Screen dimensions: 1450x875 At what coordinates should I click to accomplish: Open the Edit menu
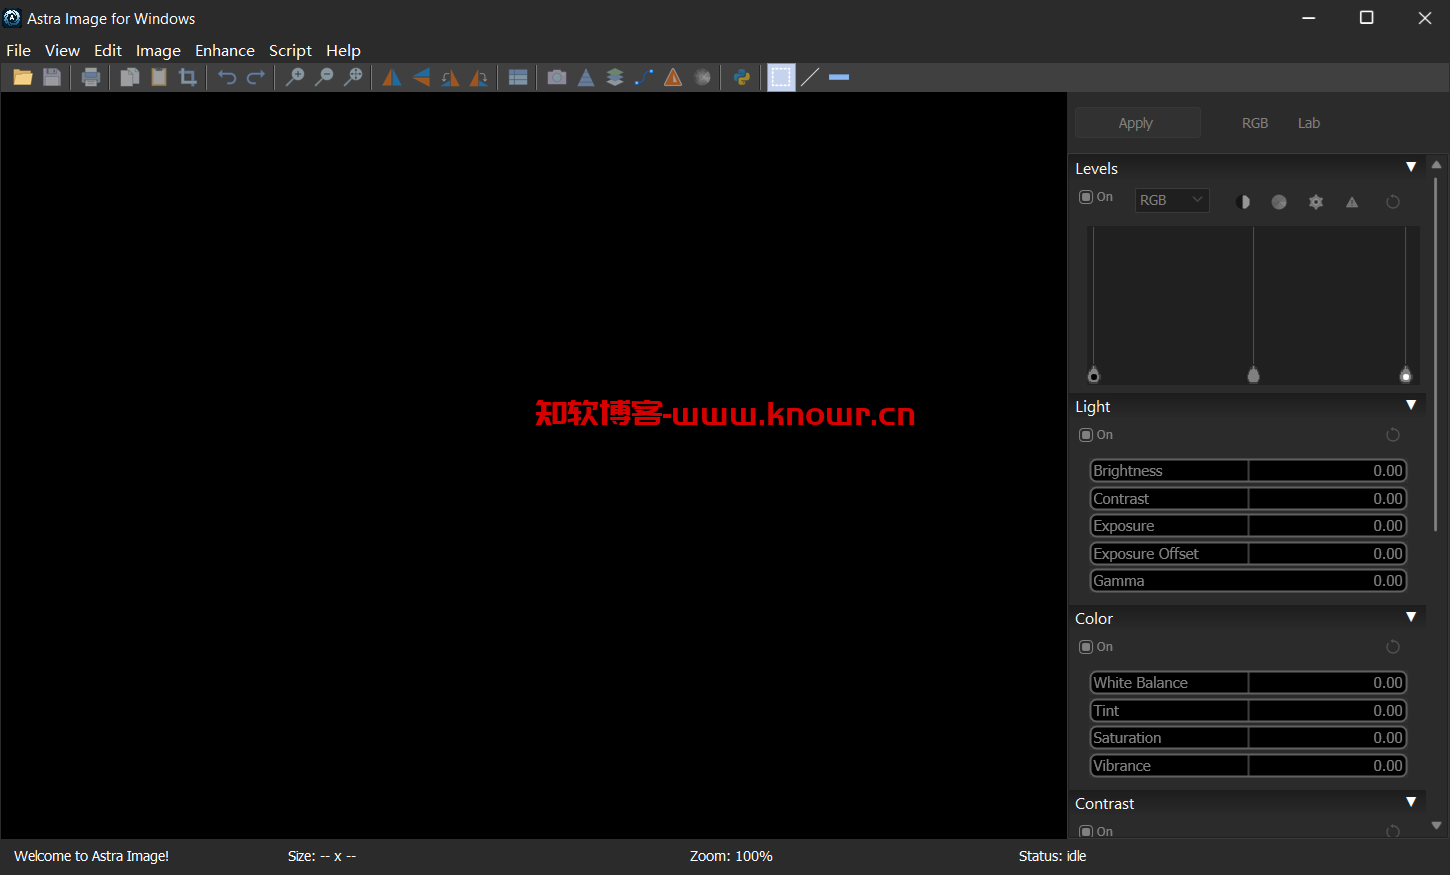[108, 50]
